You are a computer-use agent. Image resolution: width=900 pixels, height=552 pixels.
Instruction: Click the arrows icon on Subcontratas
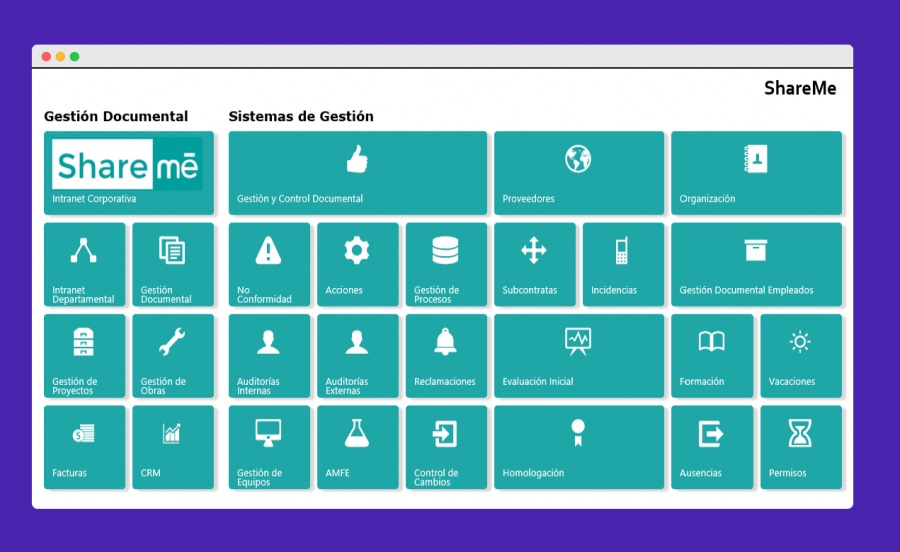point(534,250)
